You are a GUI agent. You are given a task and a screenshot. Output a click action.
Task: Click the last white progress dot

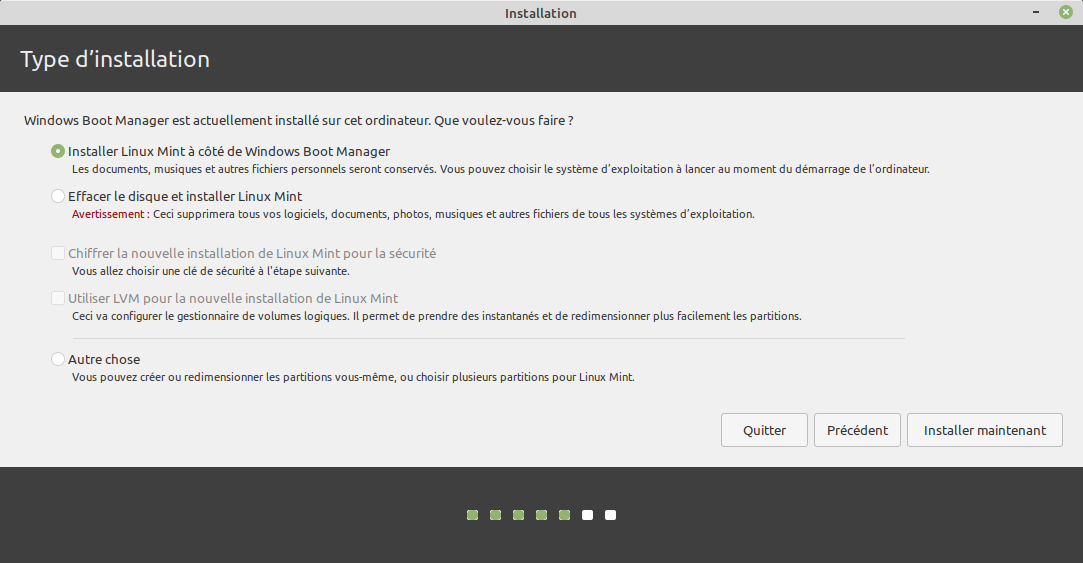[x=610, y=515]
